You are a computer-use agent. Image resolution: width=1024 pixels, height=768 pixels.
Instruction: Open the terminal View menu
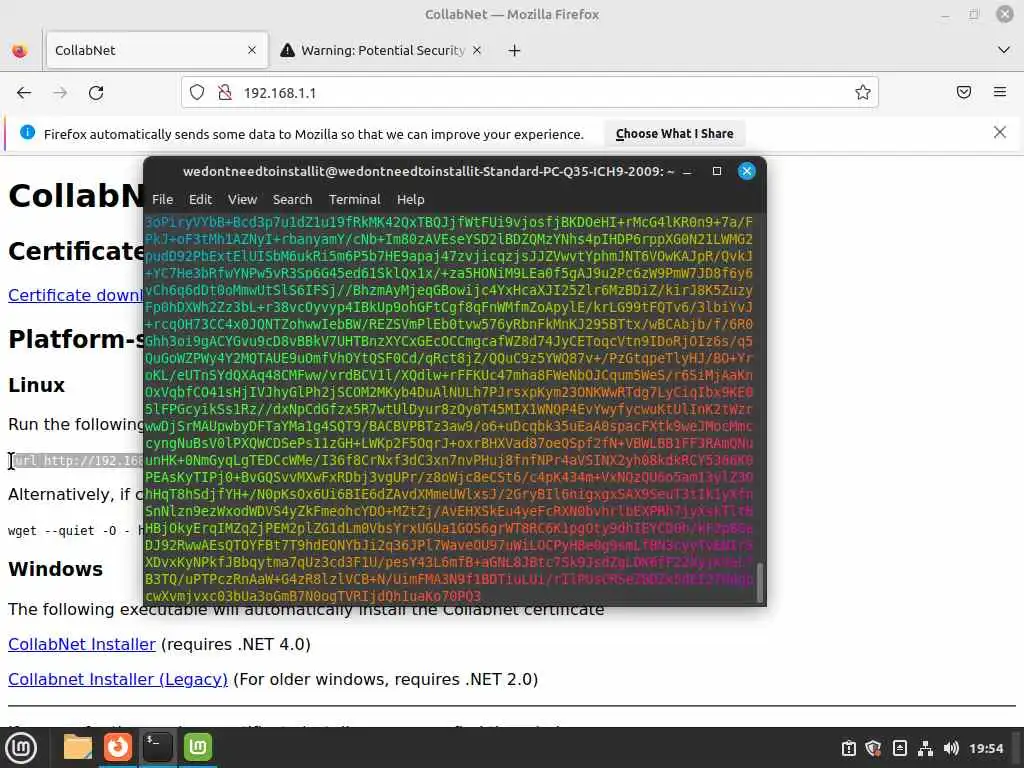coord(242,200)
